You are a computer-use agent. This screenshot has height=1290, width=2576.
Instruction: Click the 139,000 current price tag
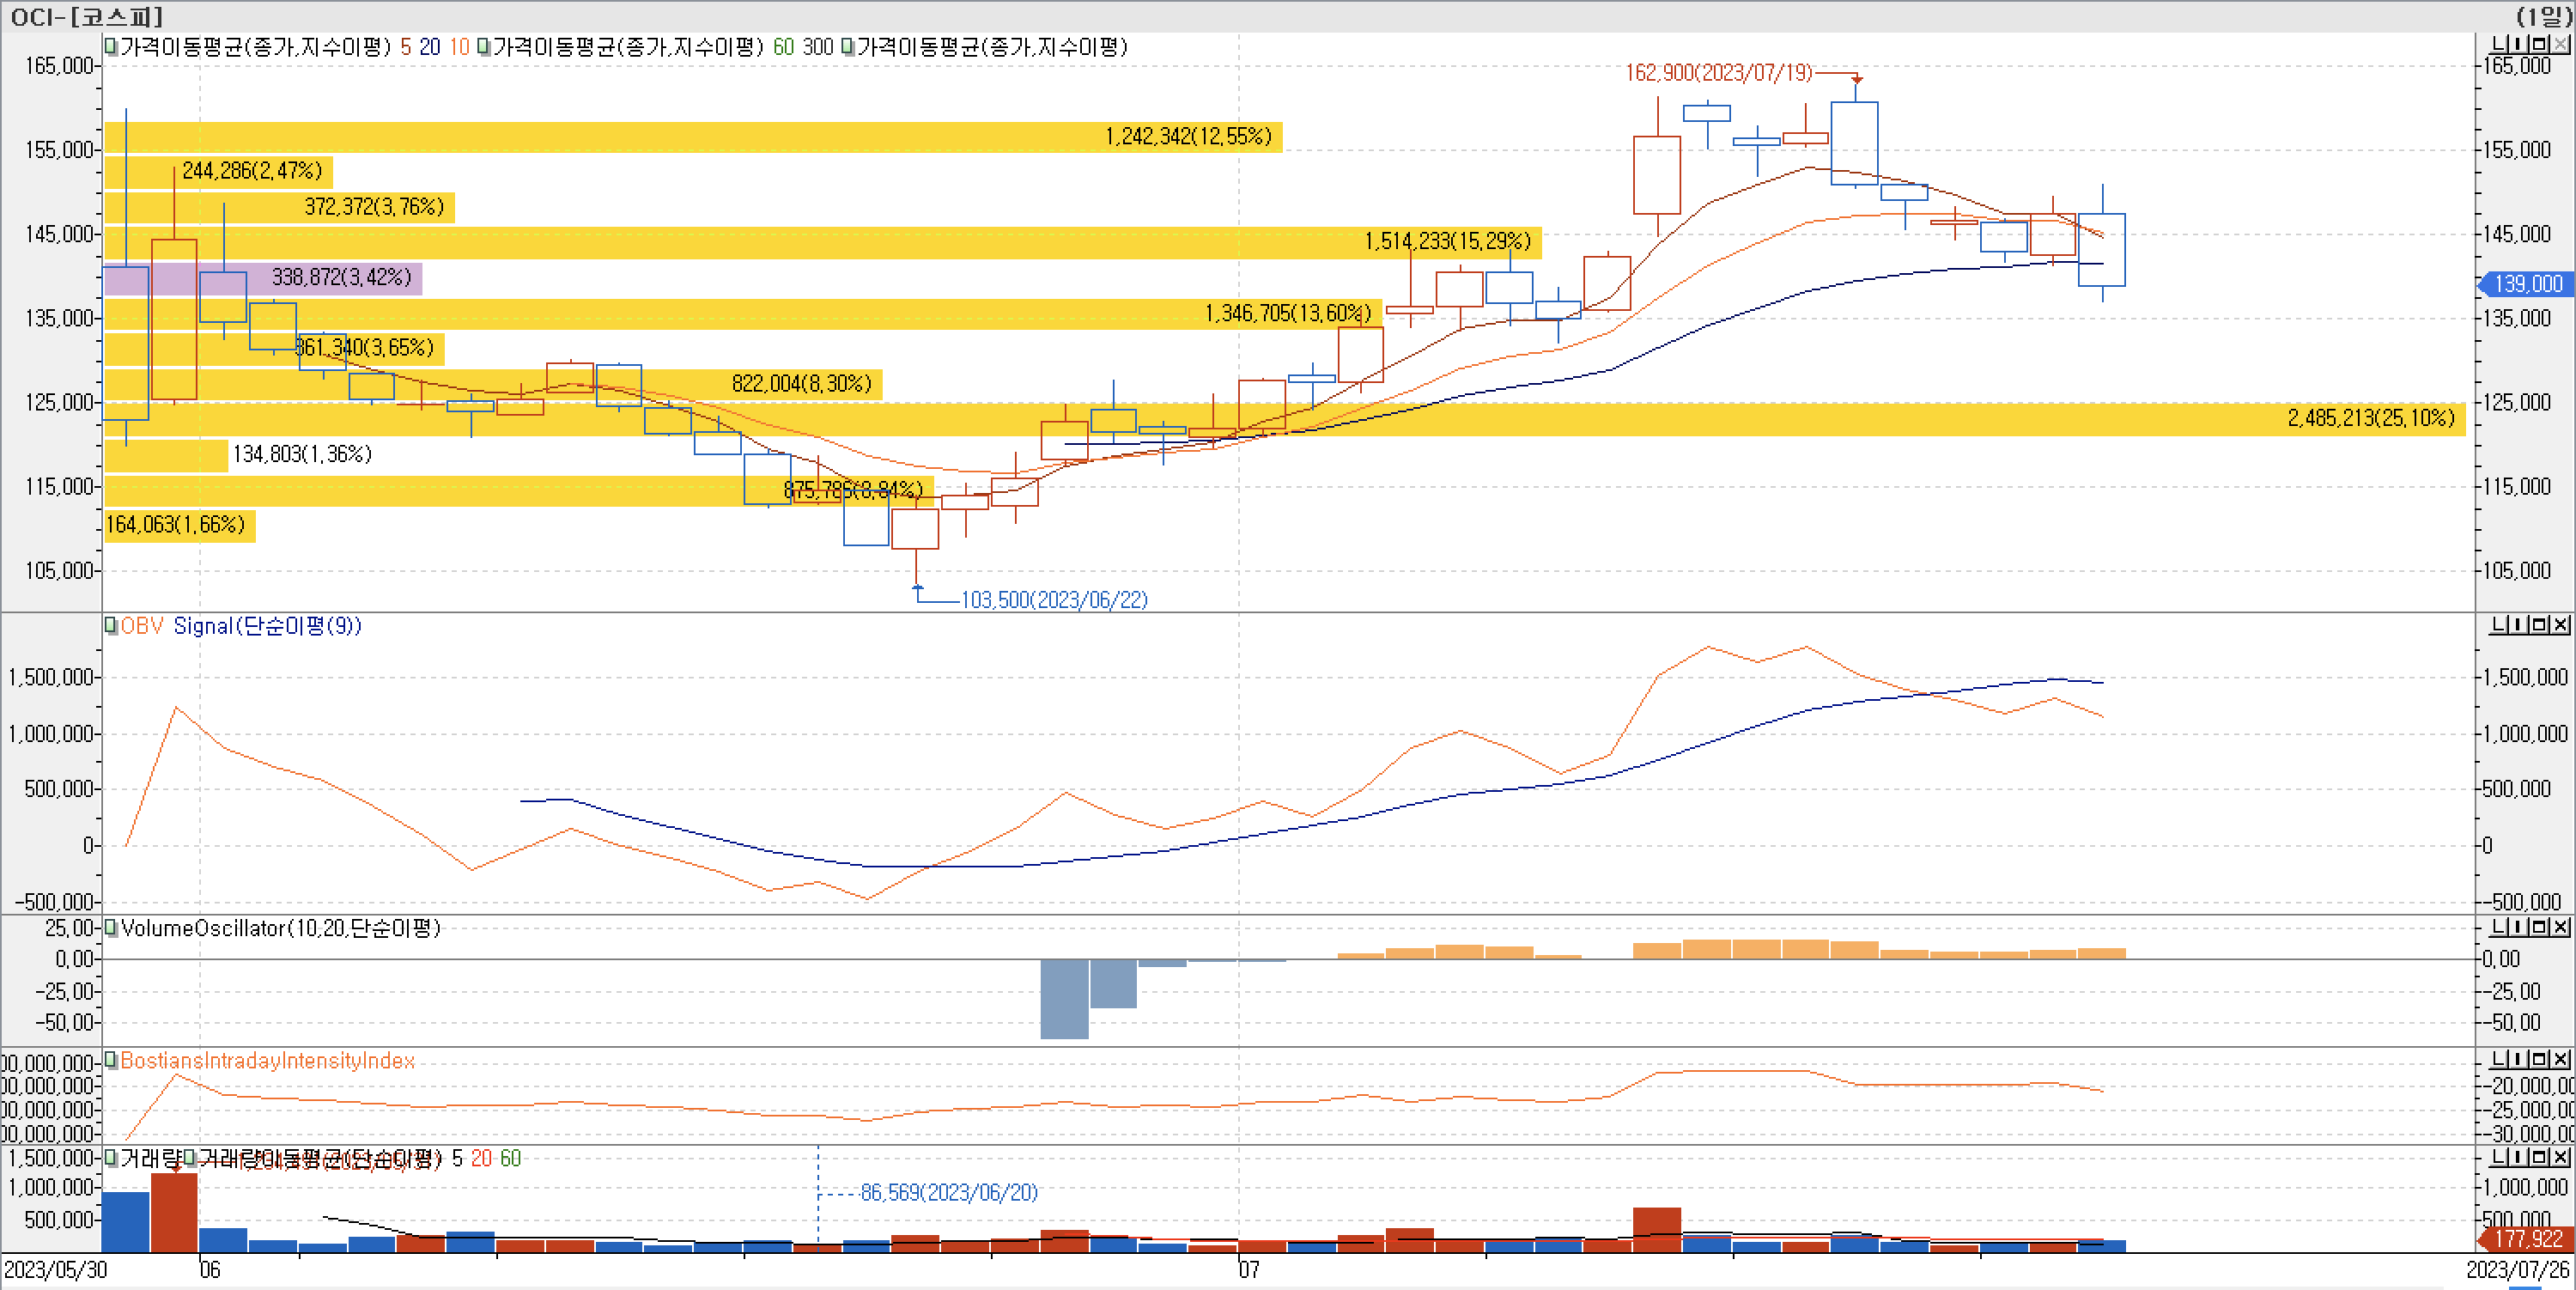pyautogui.click(x=2526, y=284)
